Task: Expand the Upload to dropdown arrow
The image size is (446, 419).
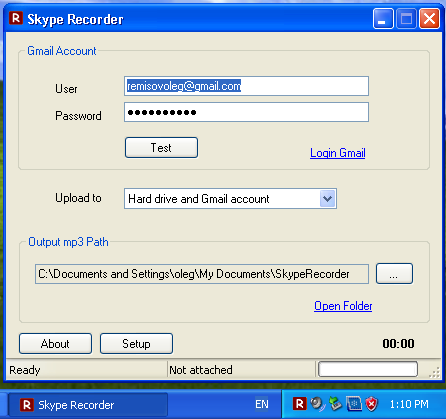Action: [x=327, y=199]
